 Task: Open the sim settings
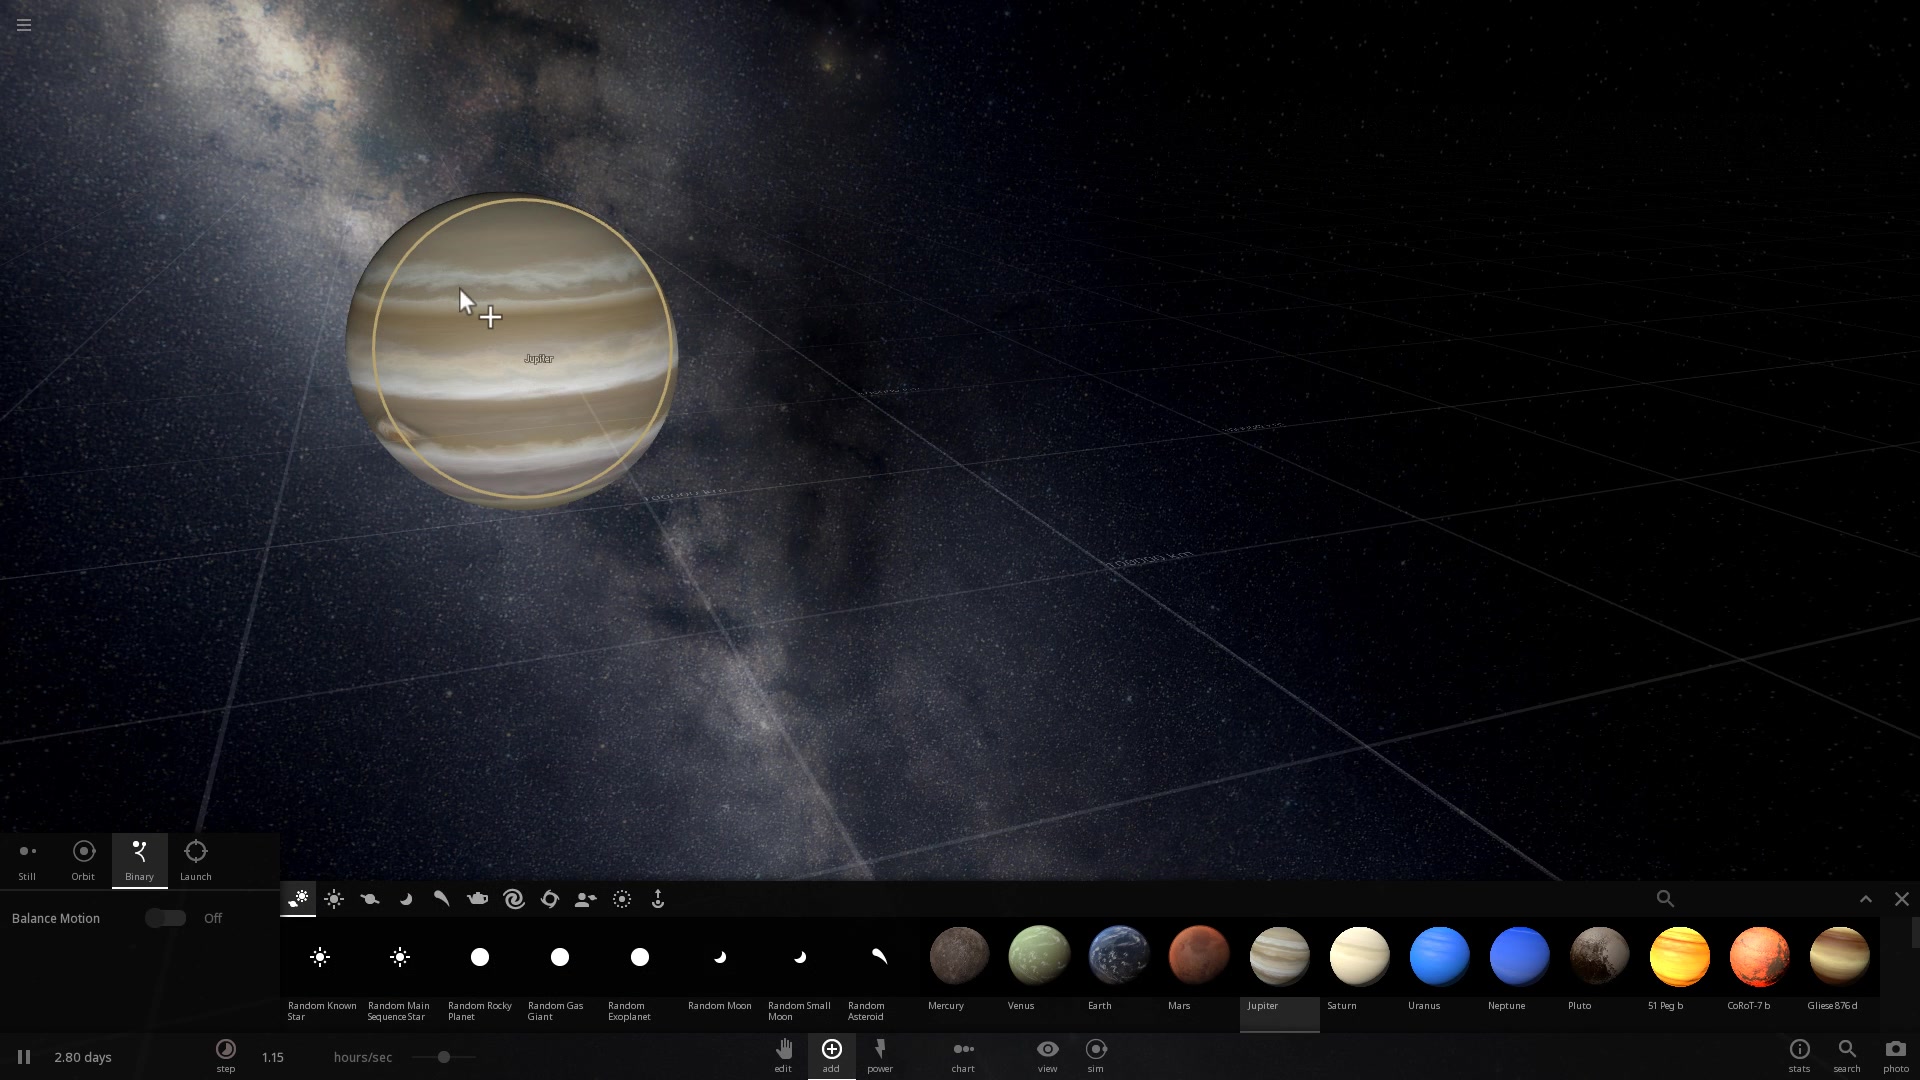click(x=1096, y=1055)
